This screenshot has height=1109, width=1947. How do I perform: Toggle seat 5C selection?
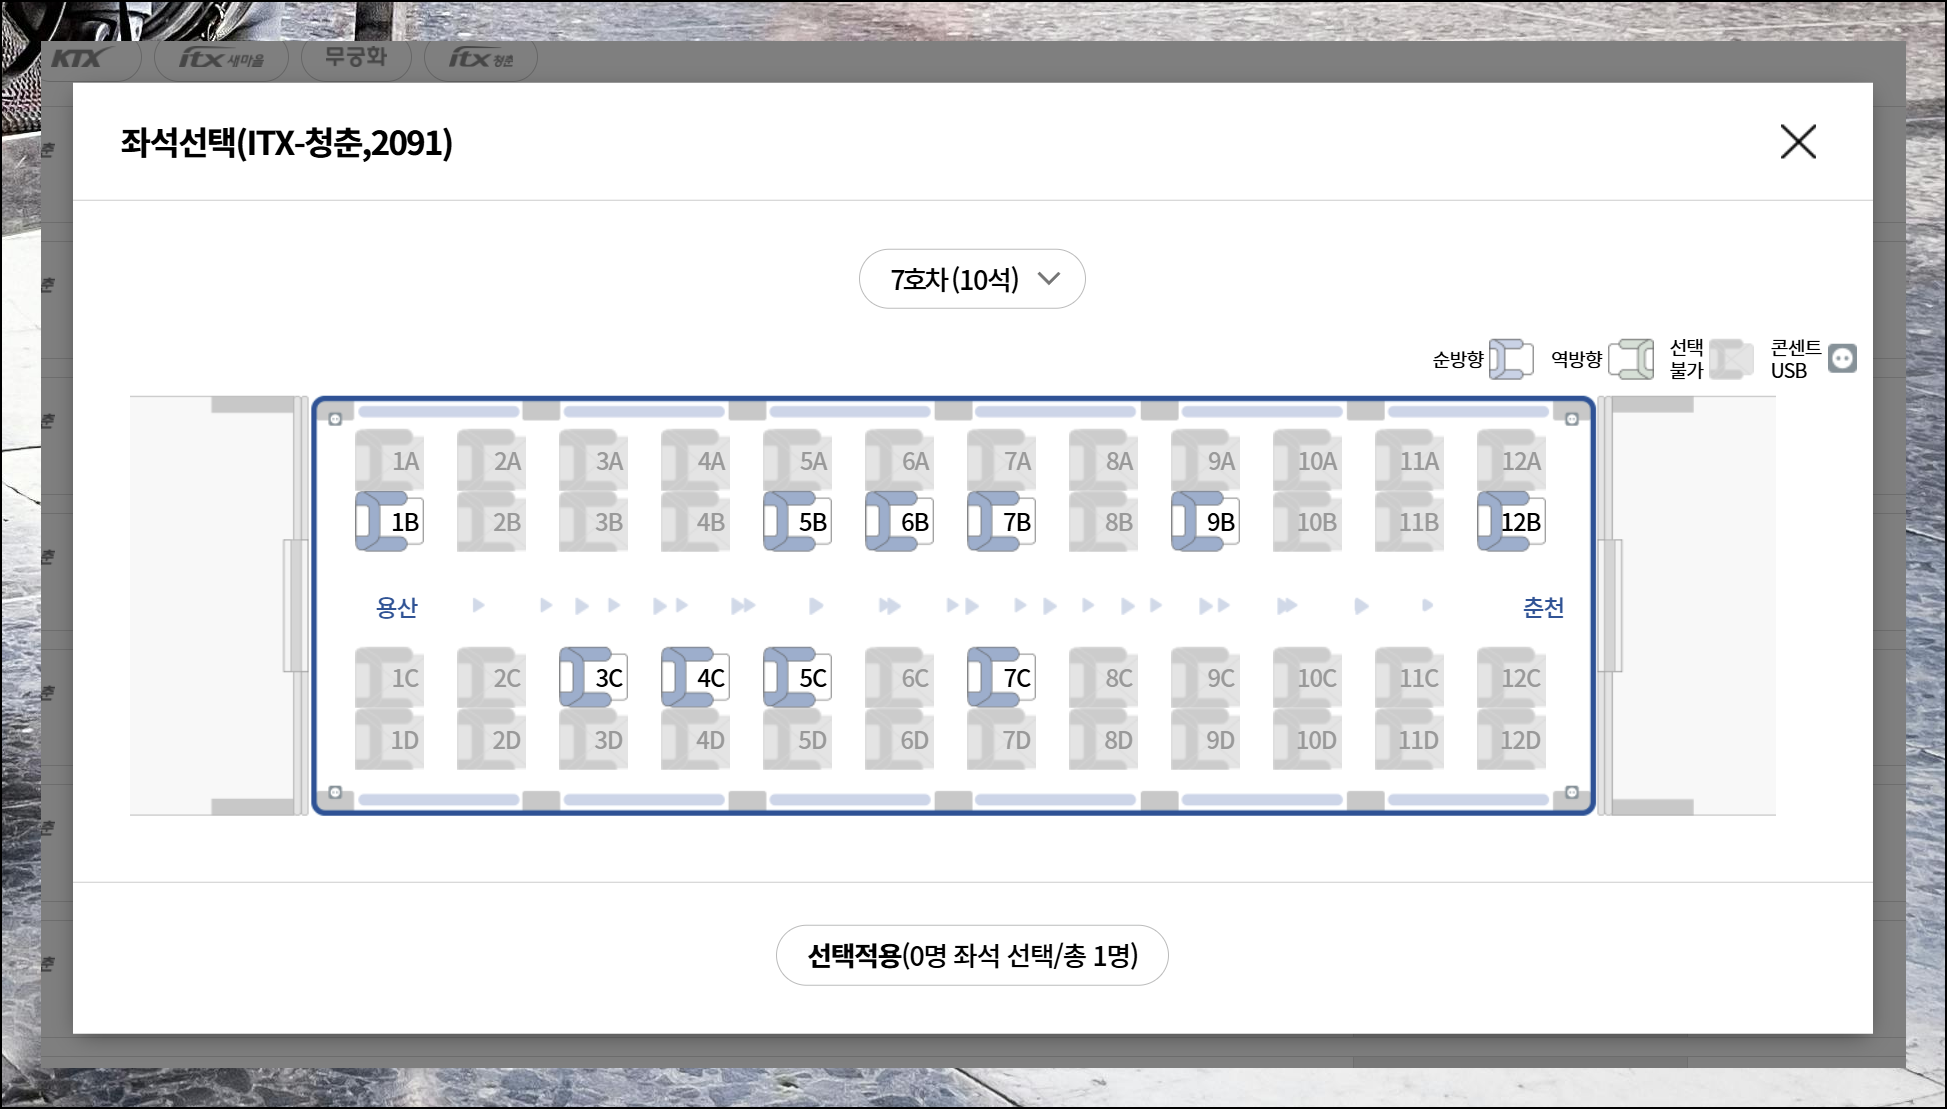[798, 677]
